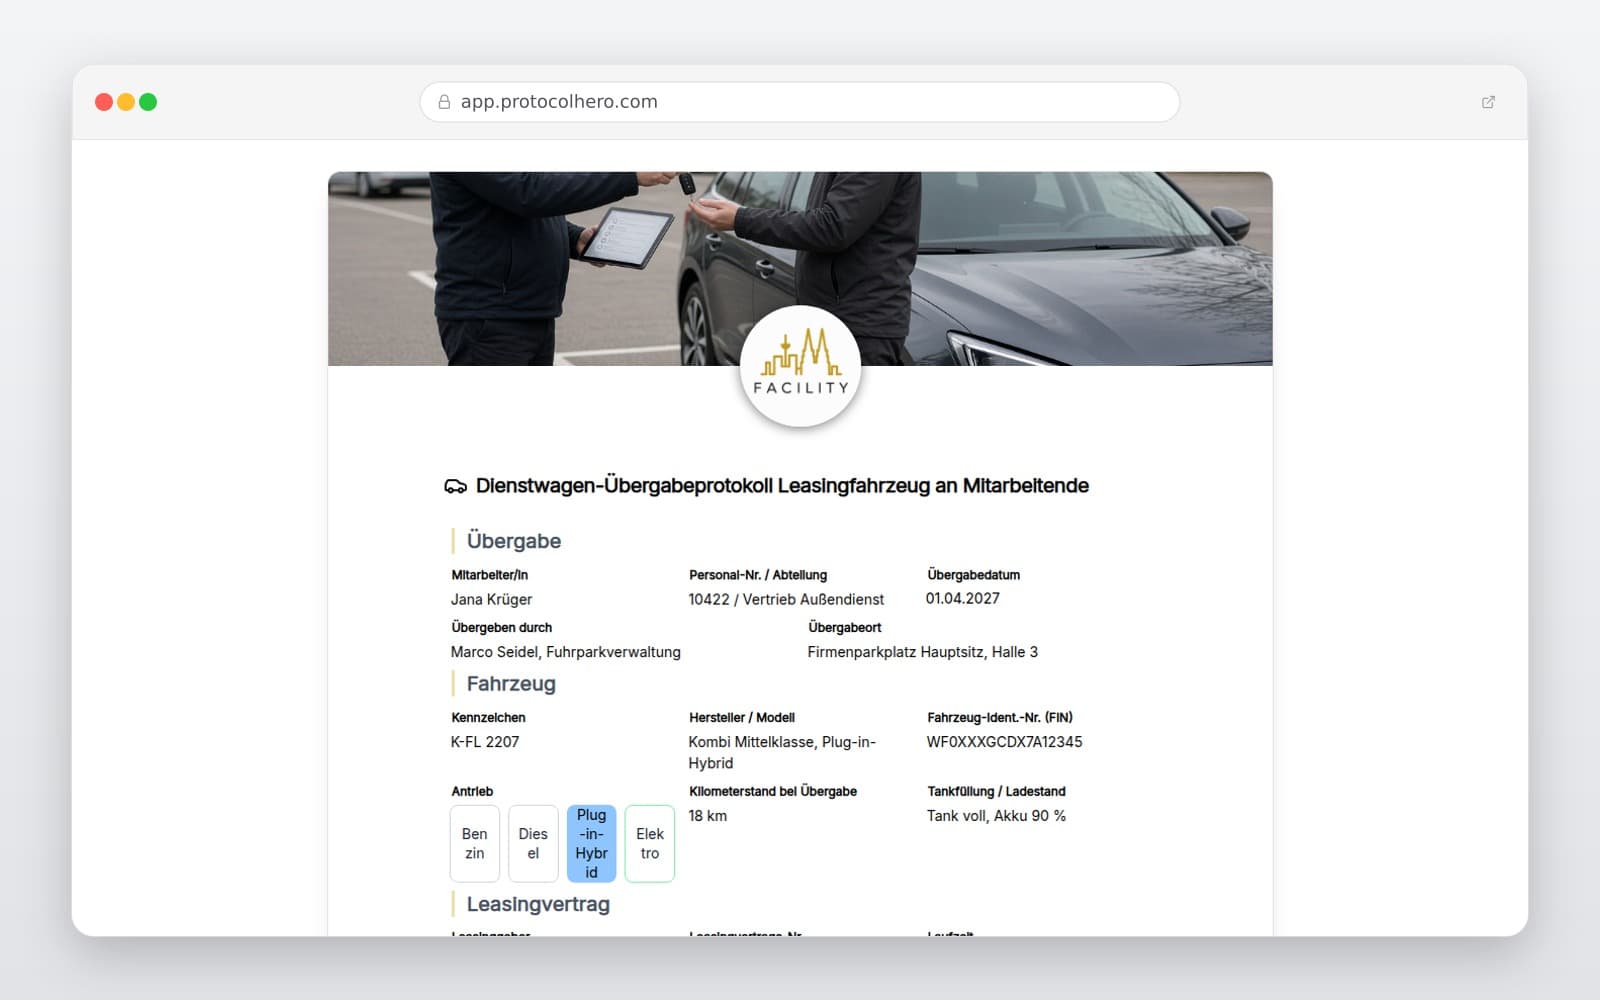The height and width of the screenshot is (1000, 1600).
Task: Click the Übergabeort label
Action: point(845,628)
